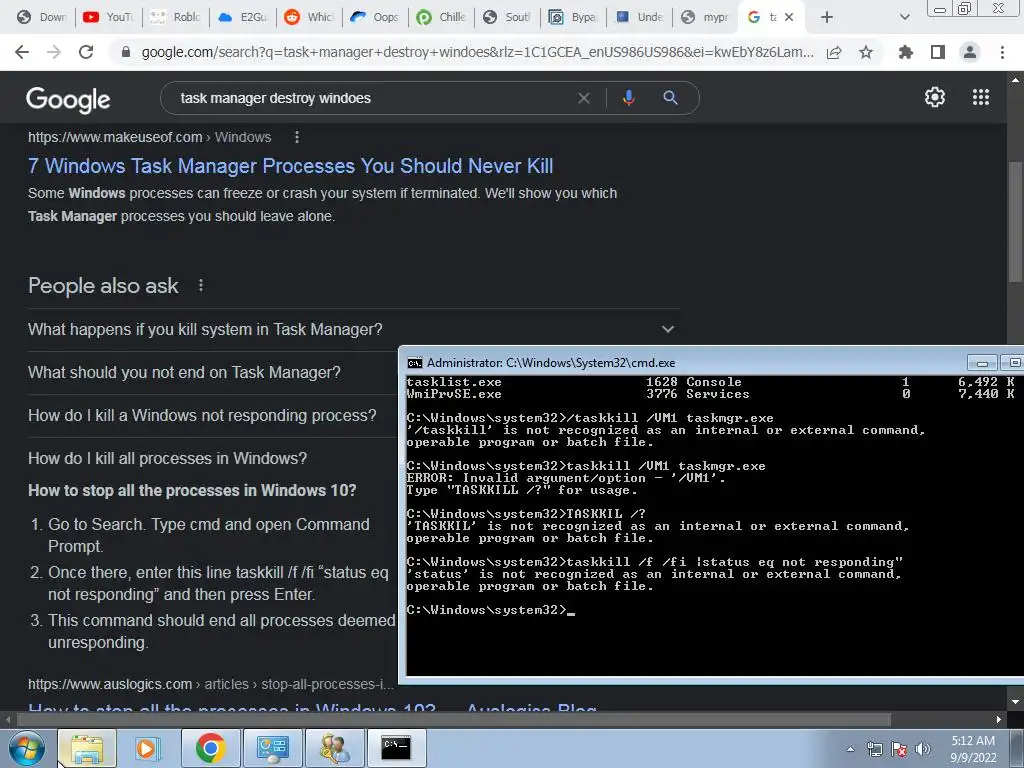This screenshot has height=768, width=1024.
Task: Open the Chrome profile avatar
Action: [970, 52]
